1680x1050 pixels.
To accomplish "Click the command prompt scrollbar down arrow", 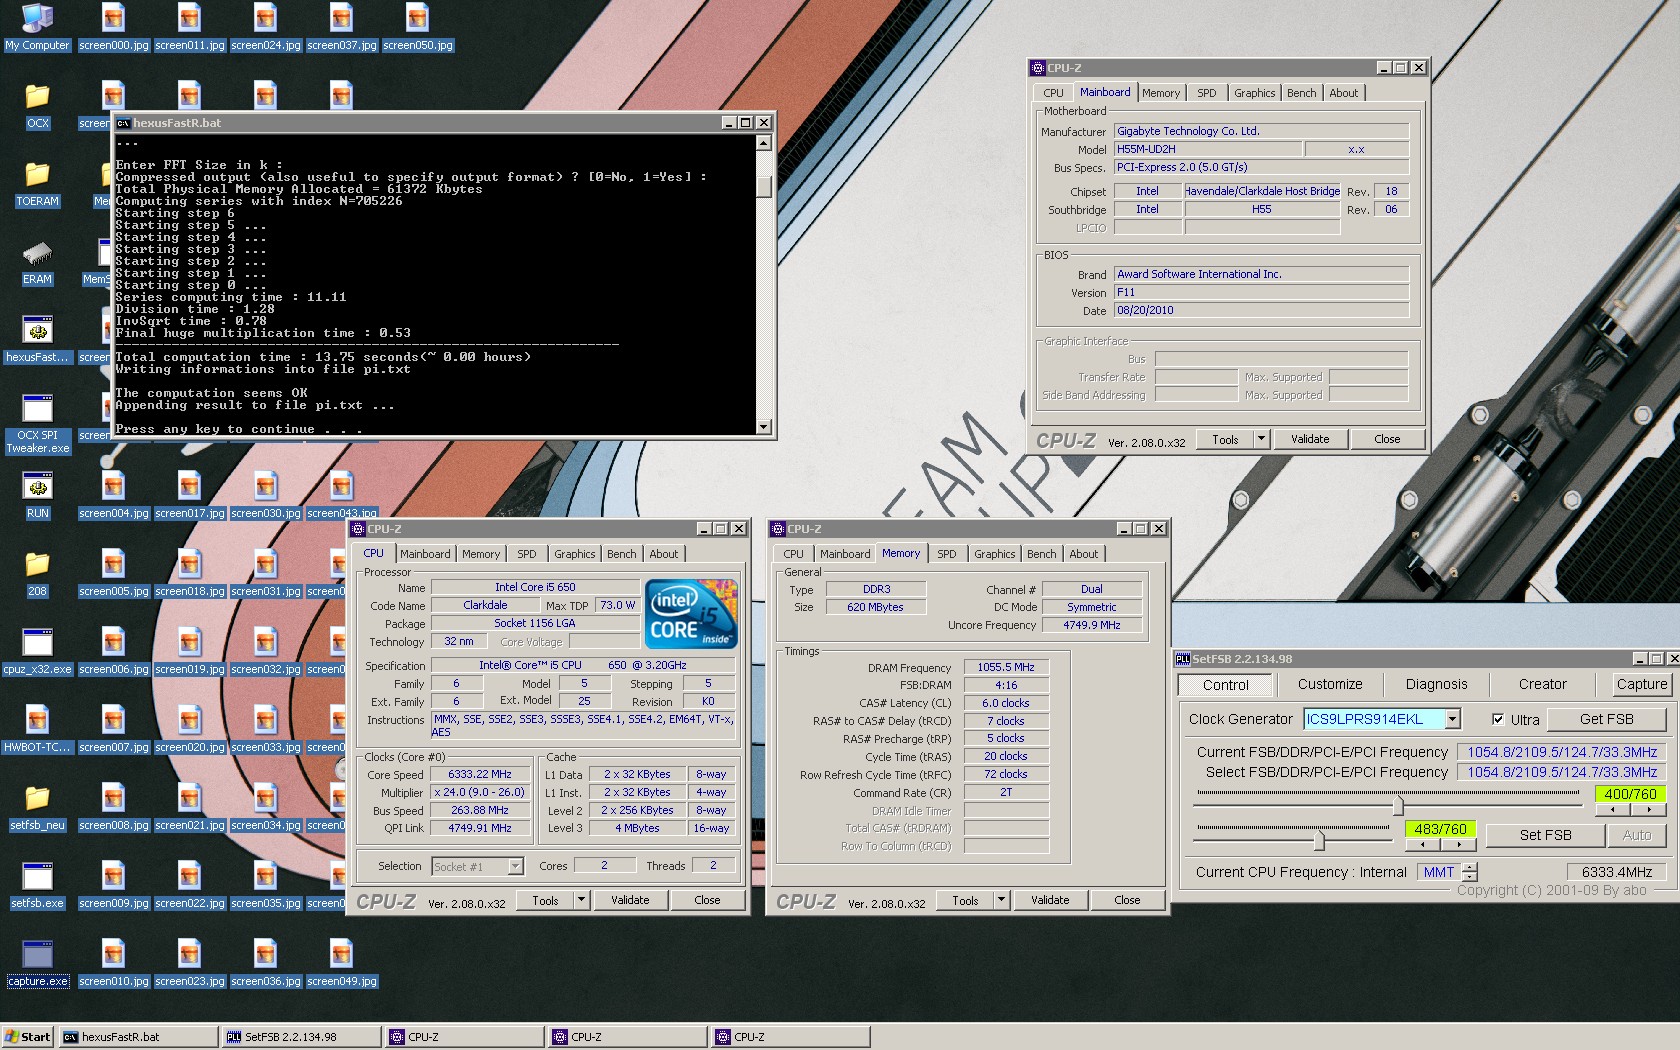I will click(x=763, y=427).
